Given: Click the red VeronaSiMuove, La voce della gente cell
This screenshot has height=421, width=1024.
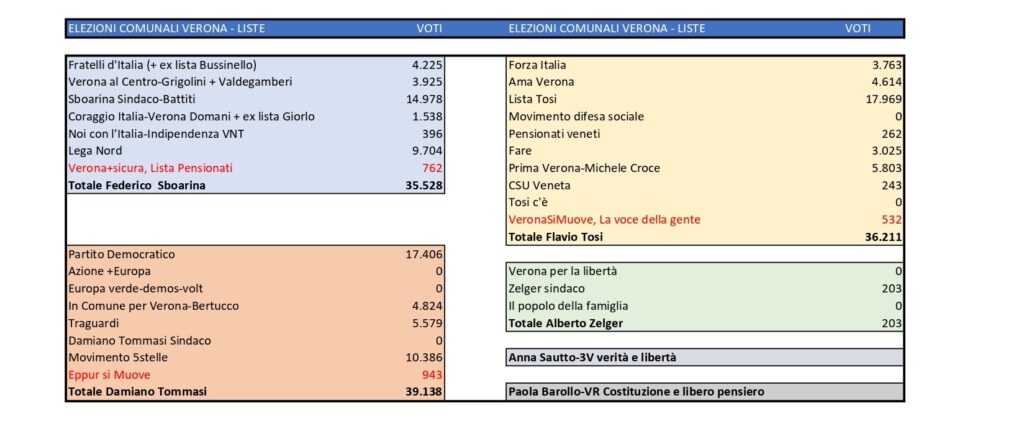Looking at the screenshot, I should click(604, 220).
